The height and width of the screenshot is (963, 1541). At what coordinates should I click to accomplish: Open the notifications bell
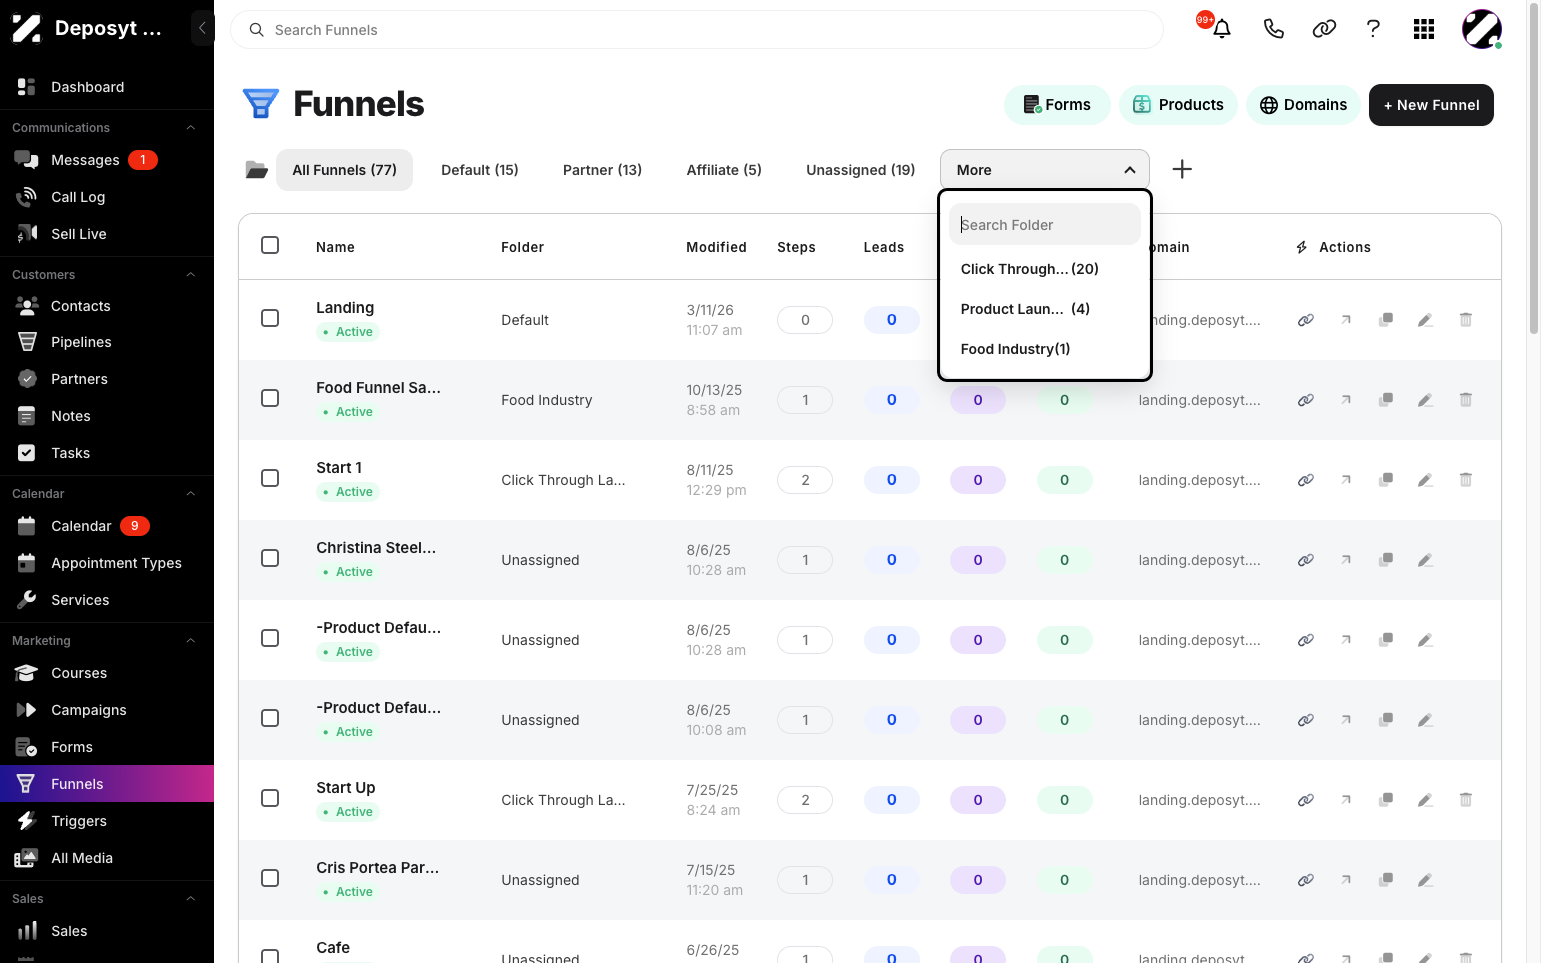pos(1221,29)
